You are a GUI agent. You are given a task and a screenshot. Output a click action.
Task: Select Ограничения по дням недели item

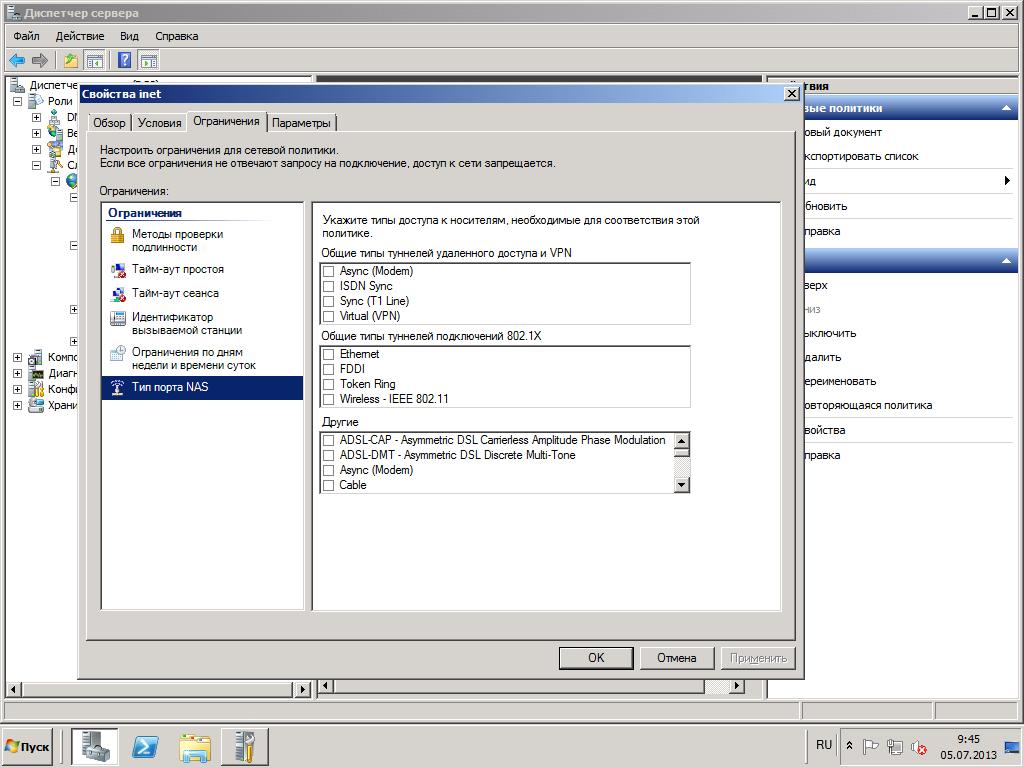[193, 358]
